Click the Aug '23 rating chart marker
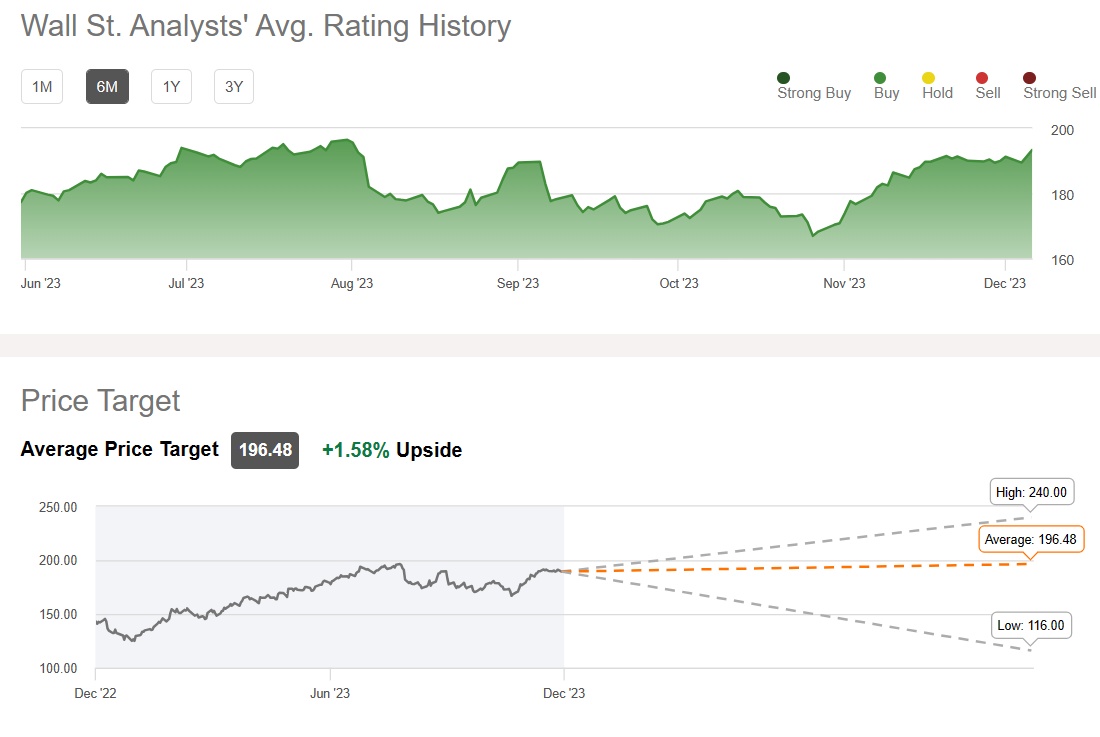This screenshot has width=1100, height=737. (x=352, y=284)
